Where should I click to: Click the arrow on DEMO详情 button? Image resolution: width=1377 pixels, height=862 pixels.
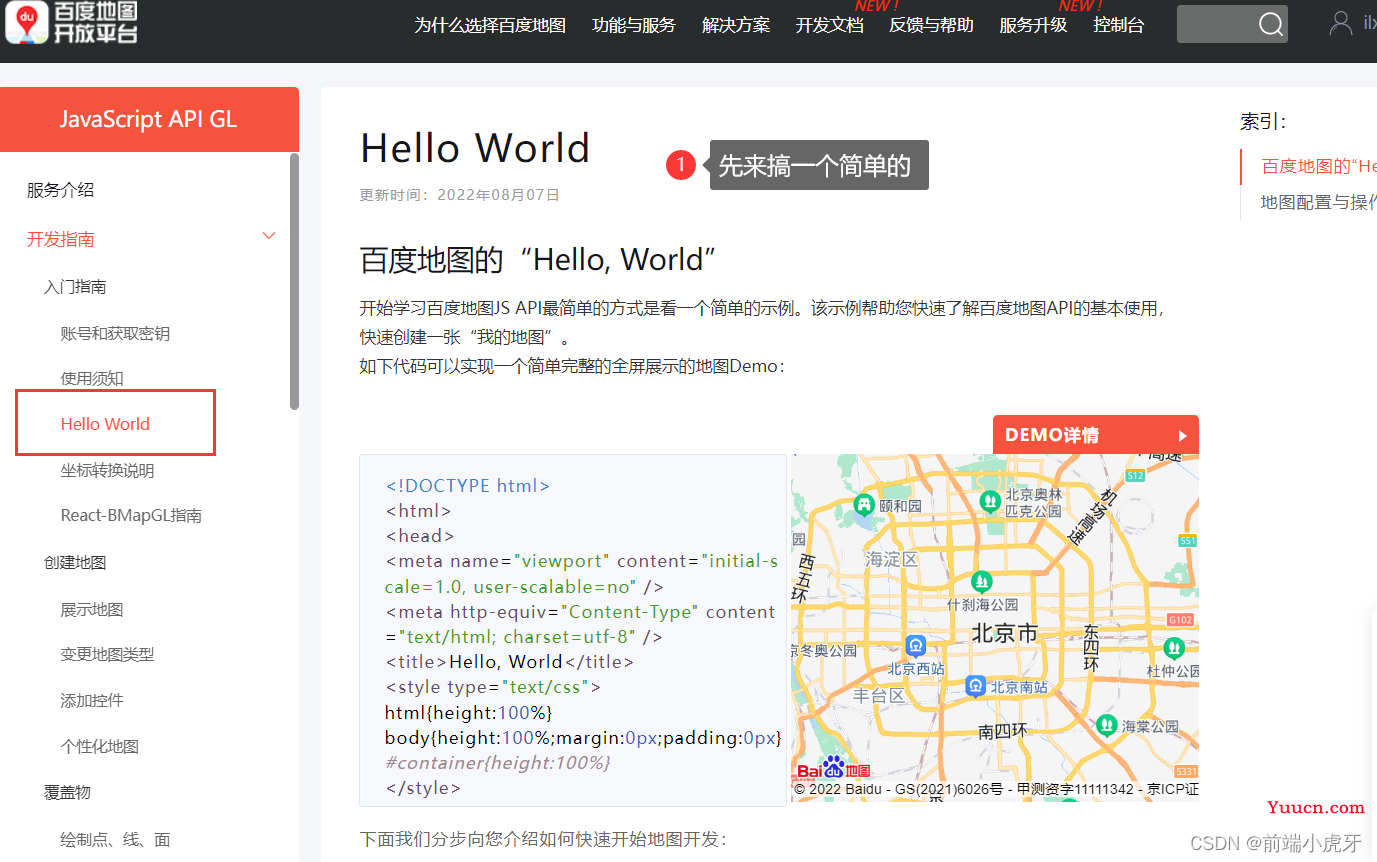pyautogui.click(x=1183, y=436)
